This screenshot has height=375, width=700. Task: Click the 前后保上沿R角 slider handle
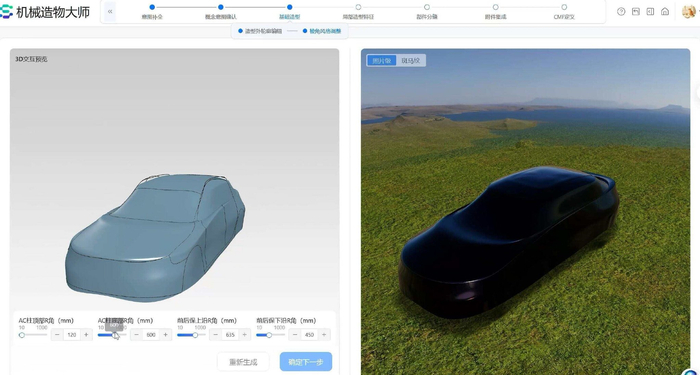pyautogui.click(x=195, y=335)
